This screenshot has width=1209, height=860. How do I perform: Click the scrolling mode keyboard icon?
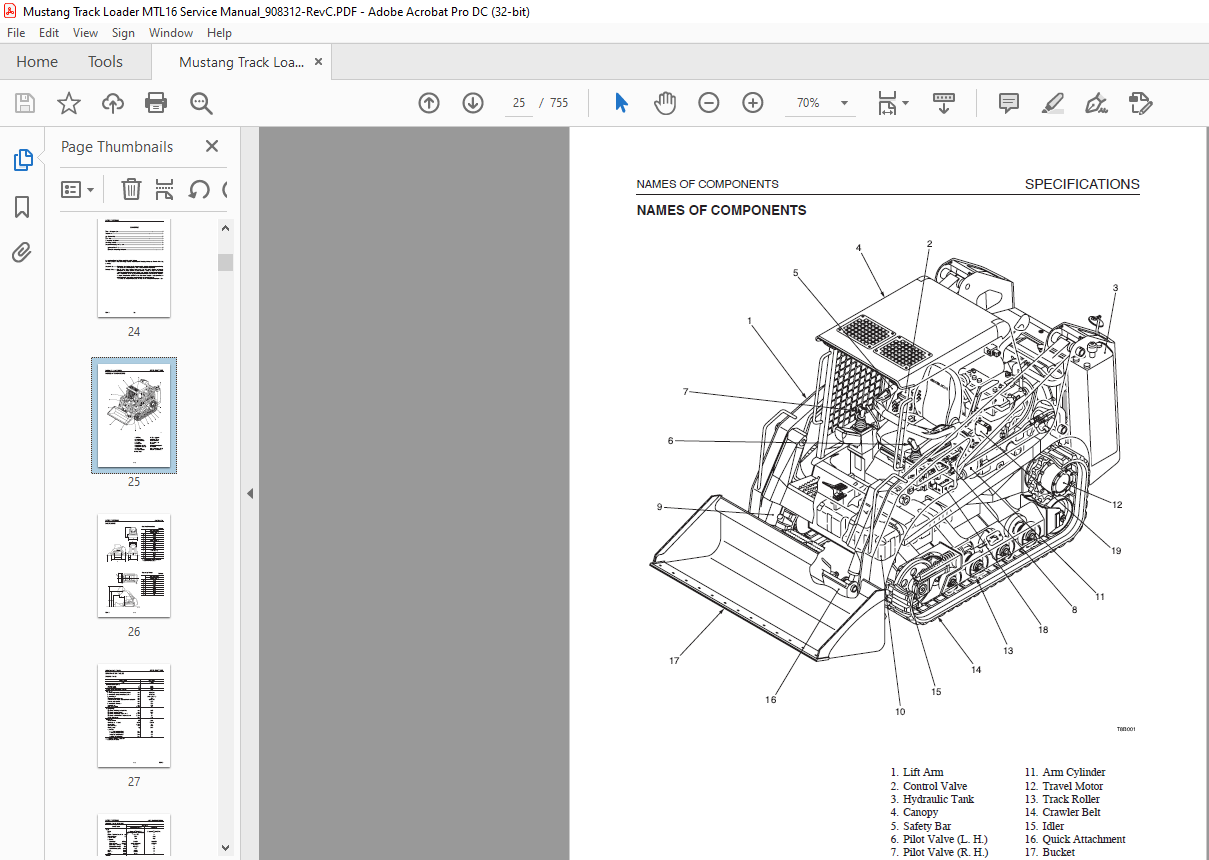pyautogui.click(x=944, y=103)
